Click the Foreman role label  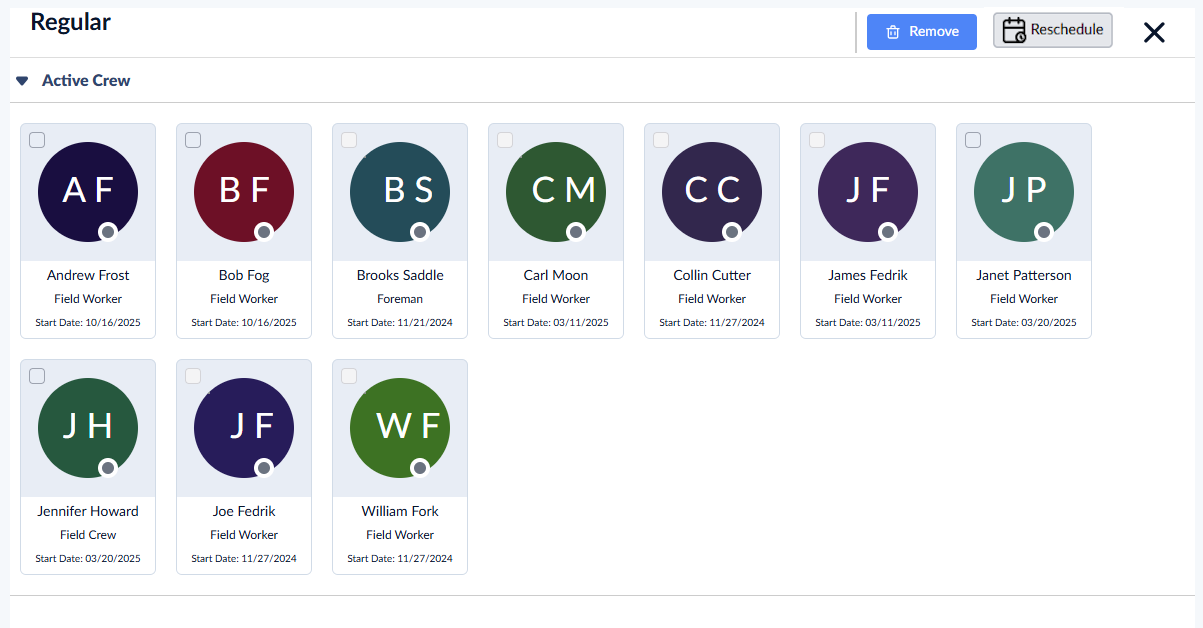(400, 299)
